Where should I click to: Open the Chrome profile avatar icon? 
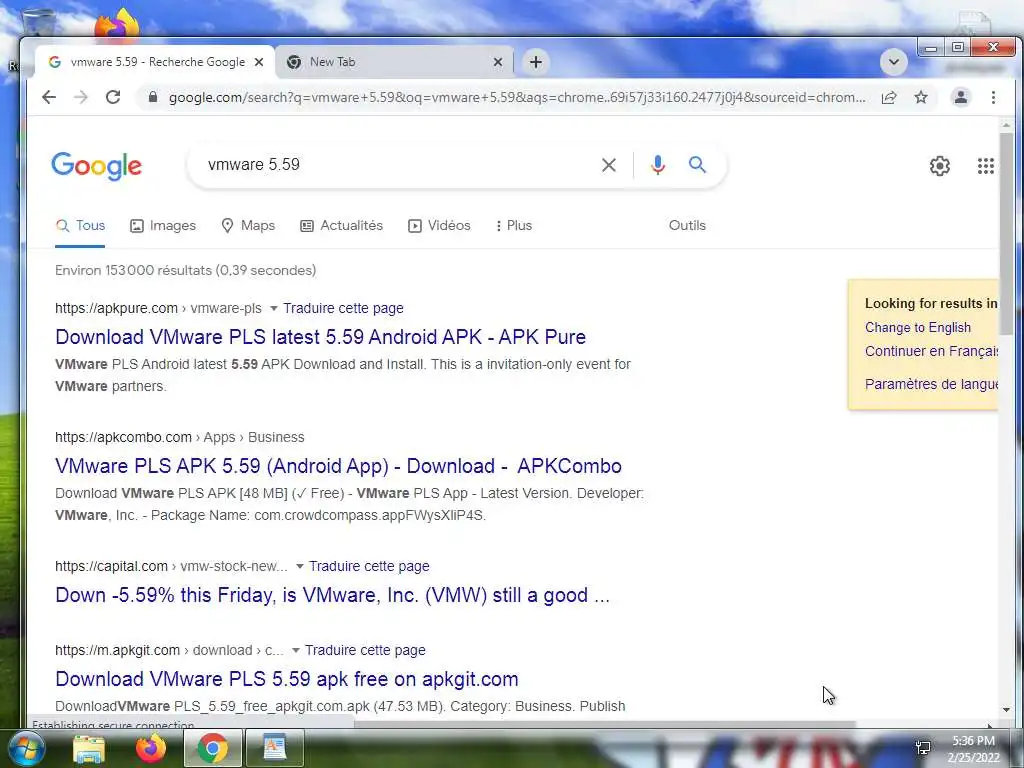tap(961, 97)
